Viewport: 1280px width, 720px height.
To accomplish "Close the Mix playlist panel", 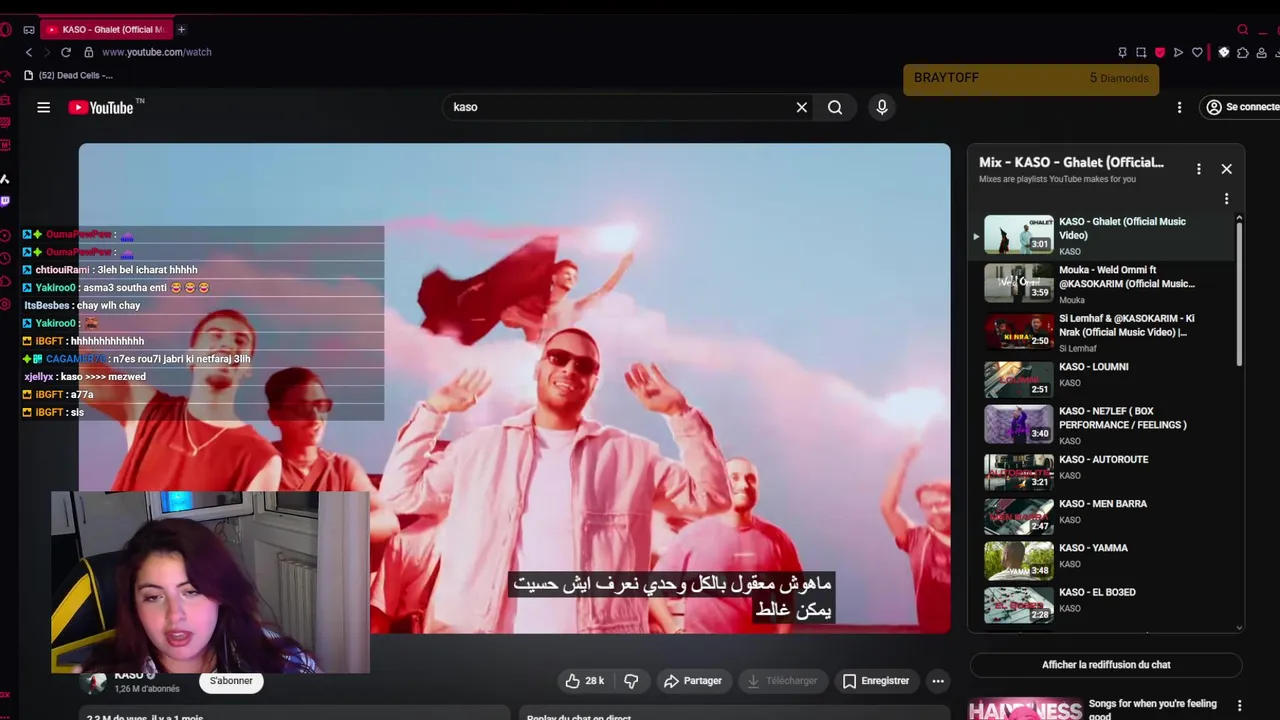I will (x=1226, y=169).
